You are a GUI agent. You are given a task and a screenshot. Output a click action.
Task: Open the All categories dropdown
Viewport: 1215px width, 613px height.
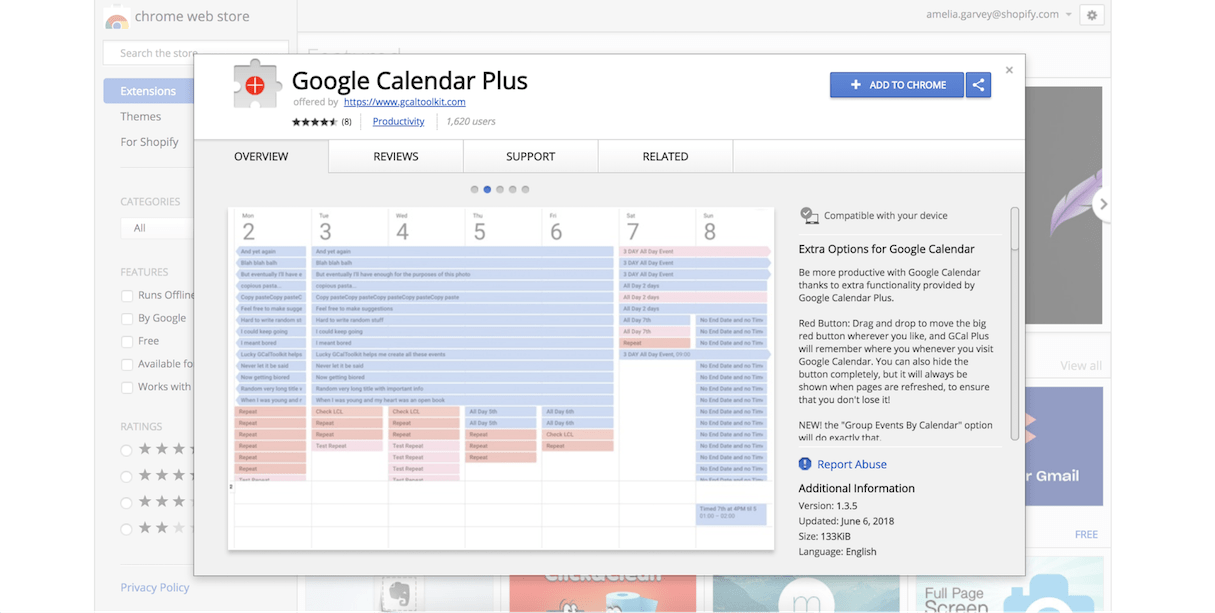tap(157, 228)
